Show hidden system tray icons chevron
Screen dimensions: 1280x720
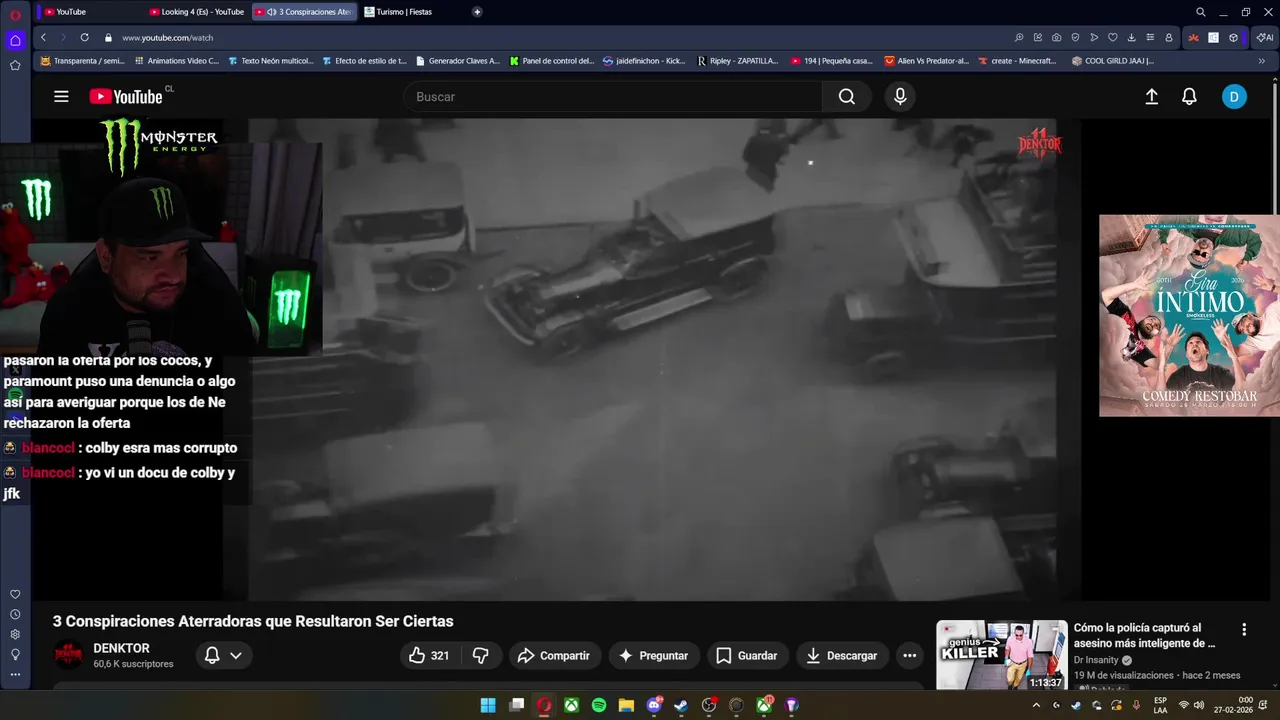point(1035,705)
